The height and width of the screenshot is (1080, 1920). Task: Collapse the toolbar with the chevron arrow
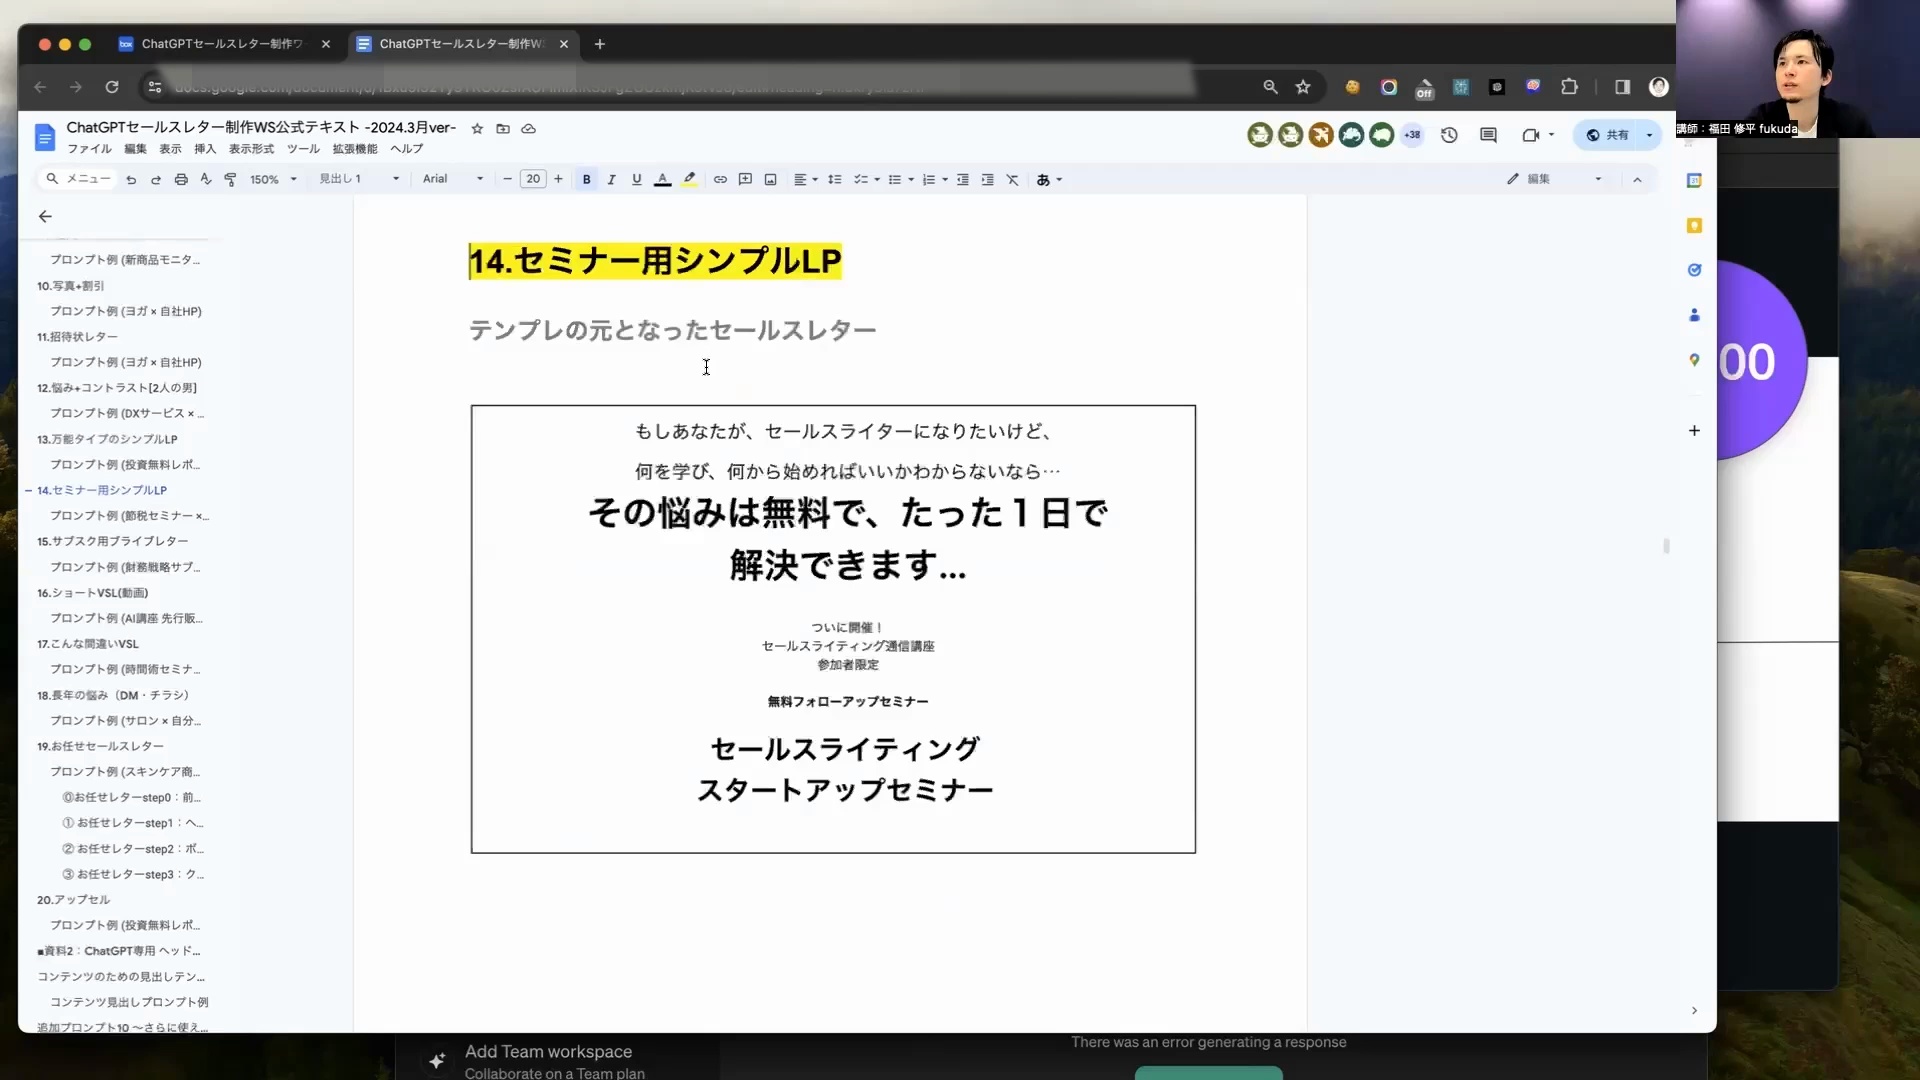1638,179
